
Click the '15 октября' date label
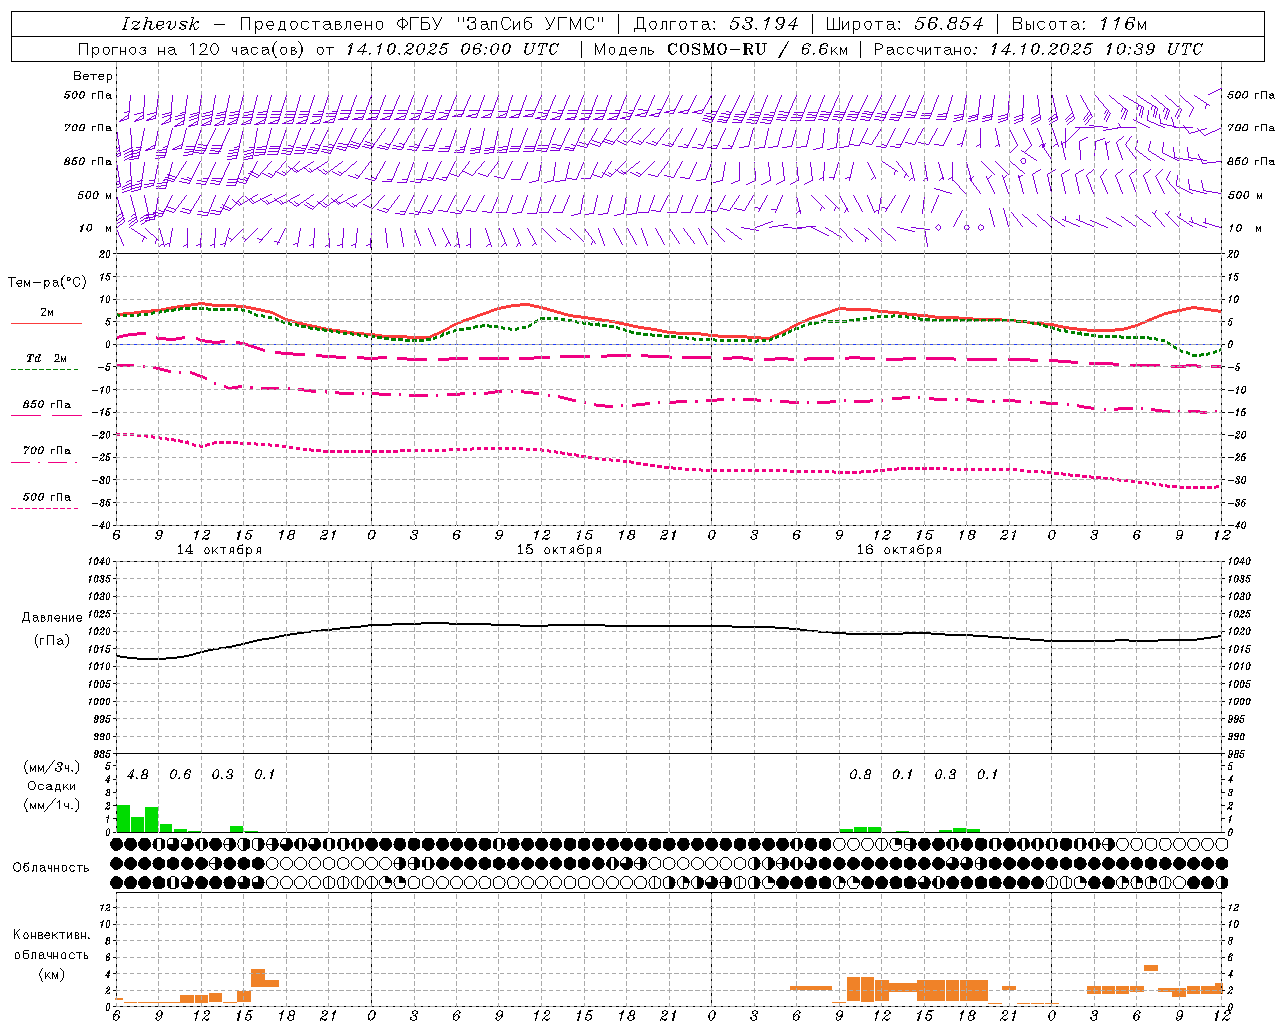pos(559,550)
